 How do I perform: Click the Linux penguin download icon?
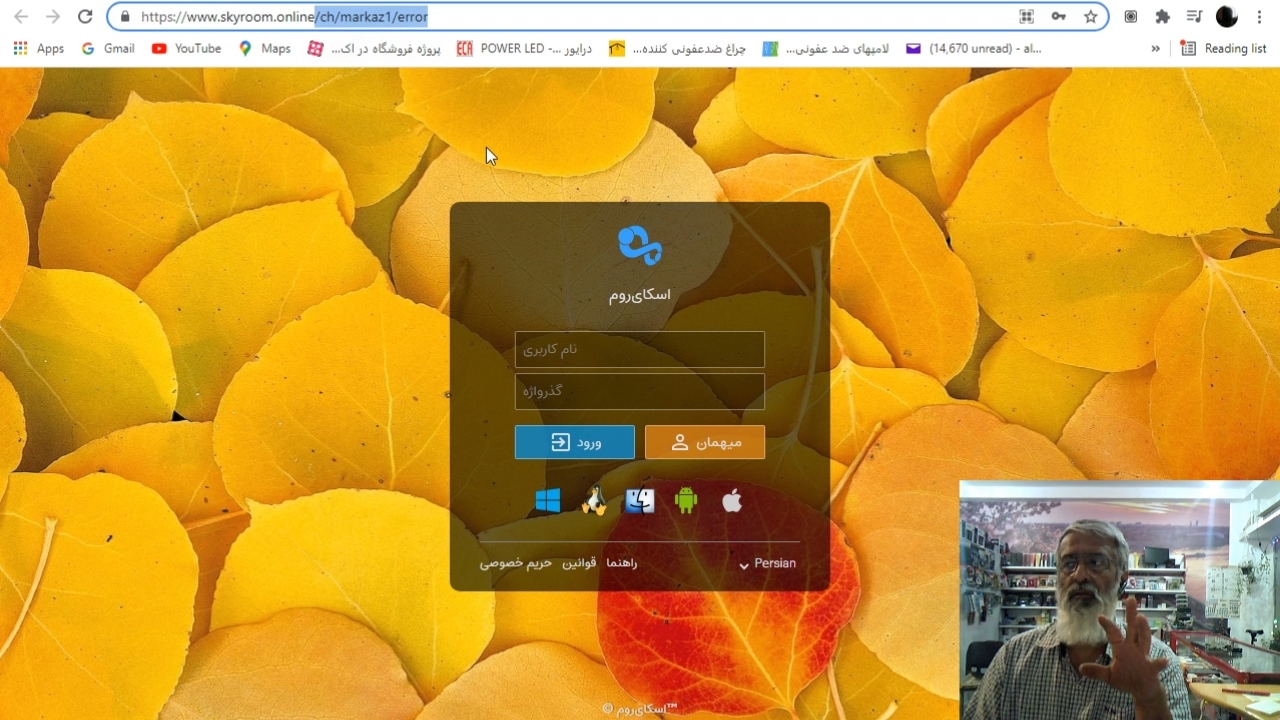[x=594, y=501]
